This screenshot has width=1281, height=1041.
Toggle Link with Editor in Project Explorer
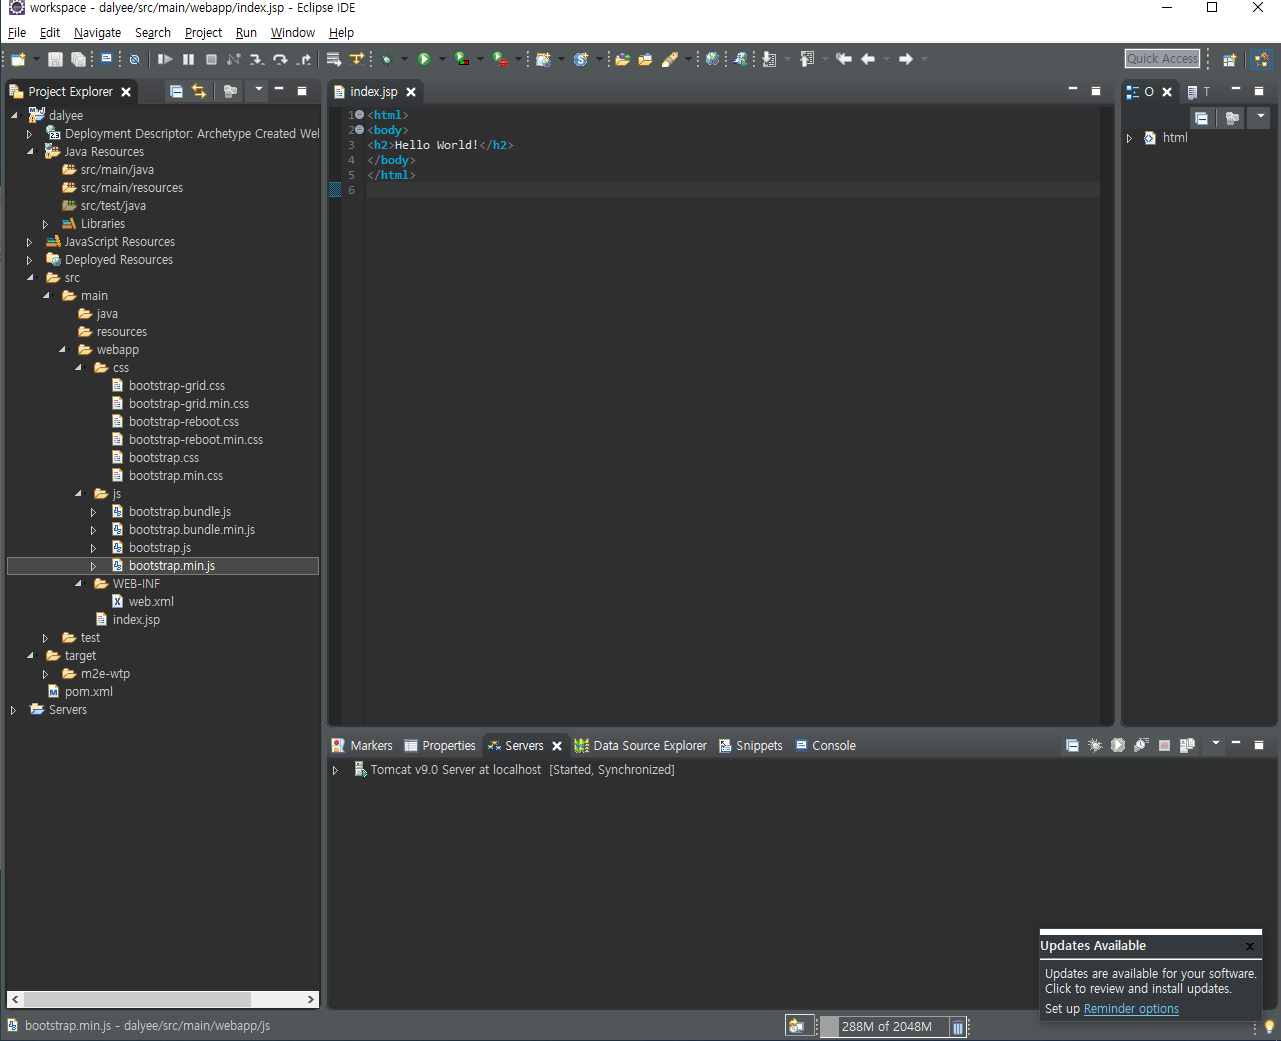click(x=199, y=91)
